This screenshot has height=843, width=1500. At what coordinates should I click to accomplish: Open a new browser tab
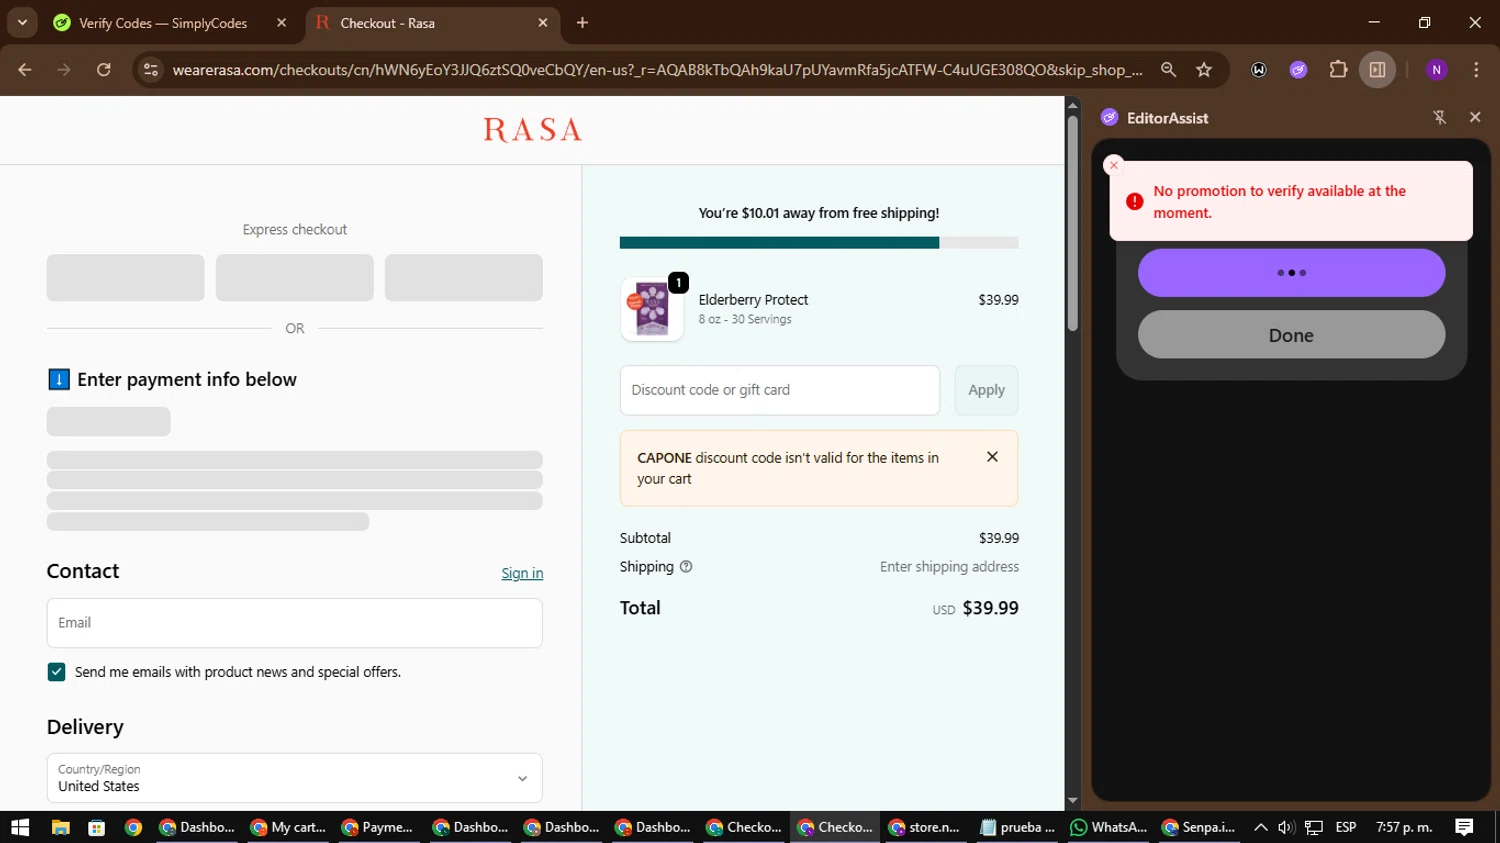click(582, 23)
